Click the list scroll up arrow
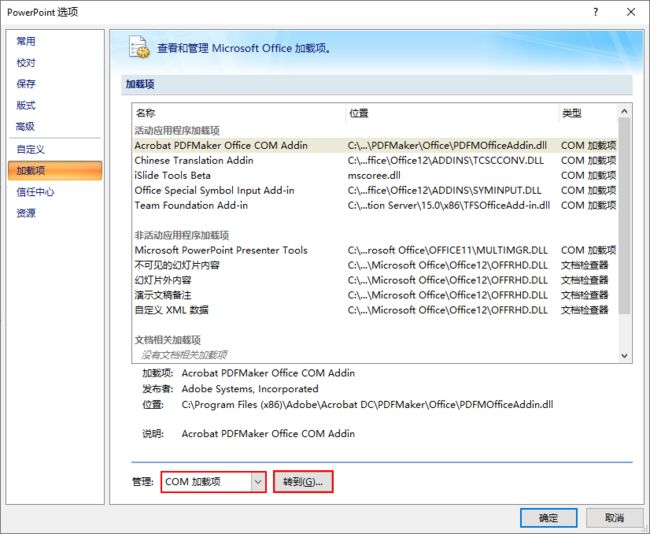Viewport: 650px width, 534px height. click(624, 111)
